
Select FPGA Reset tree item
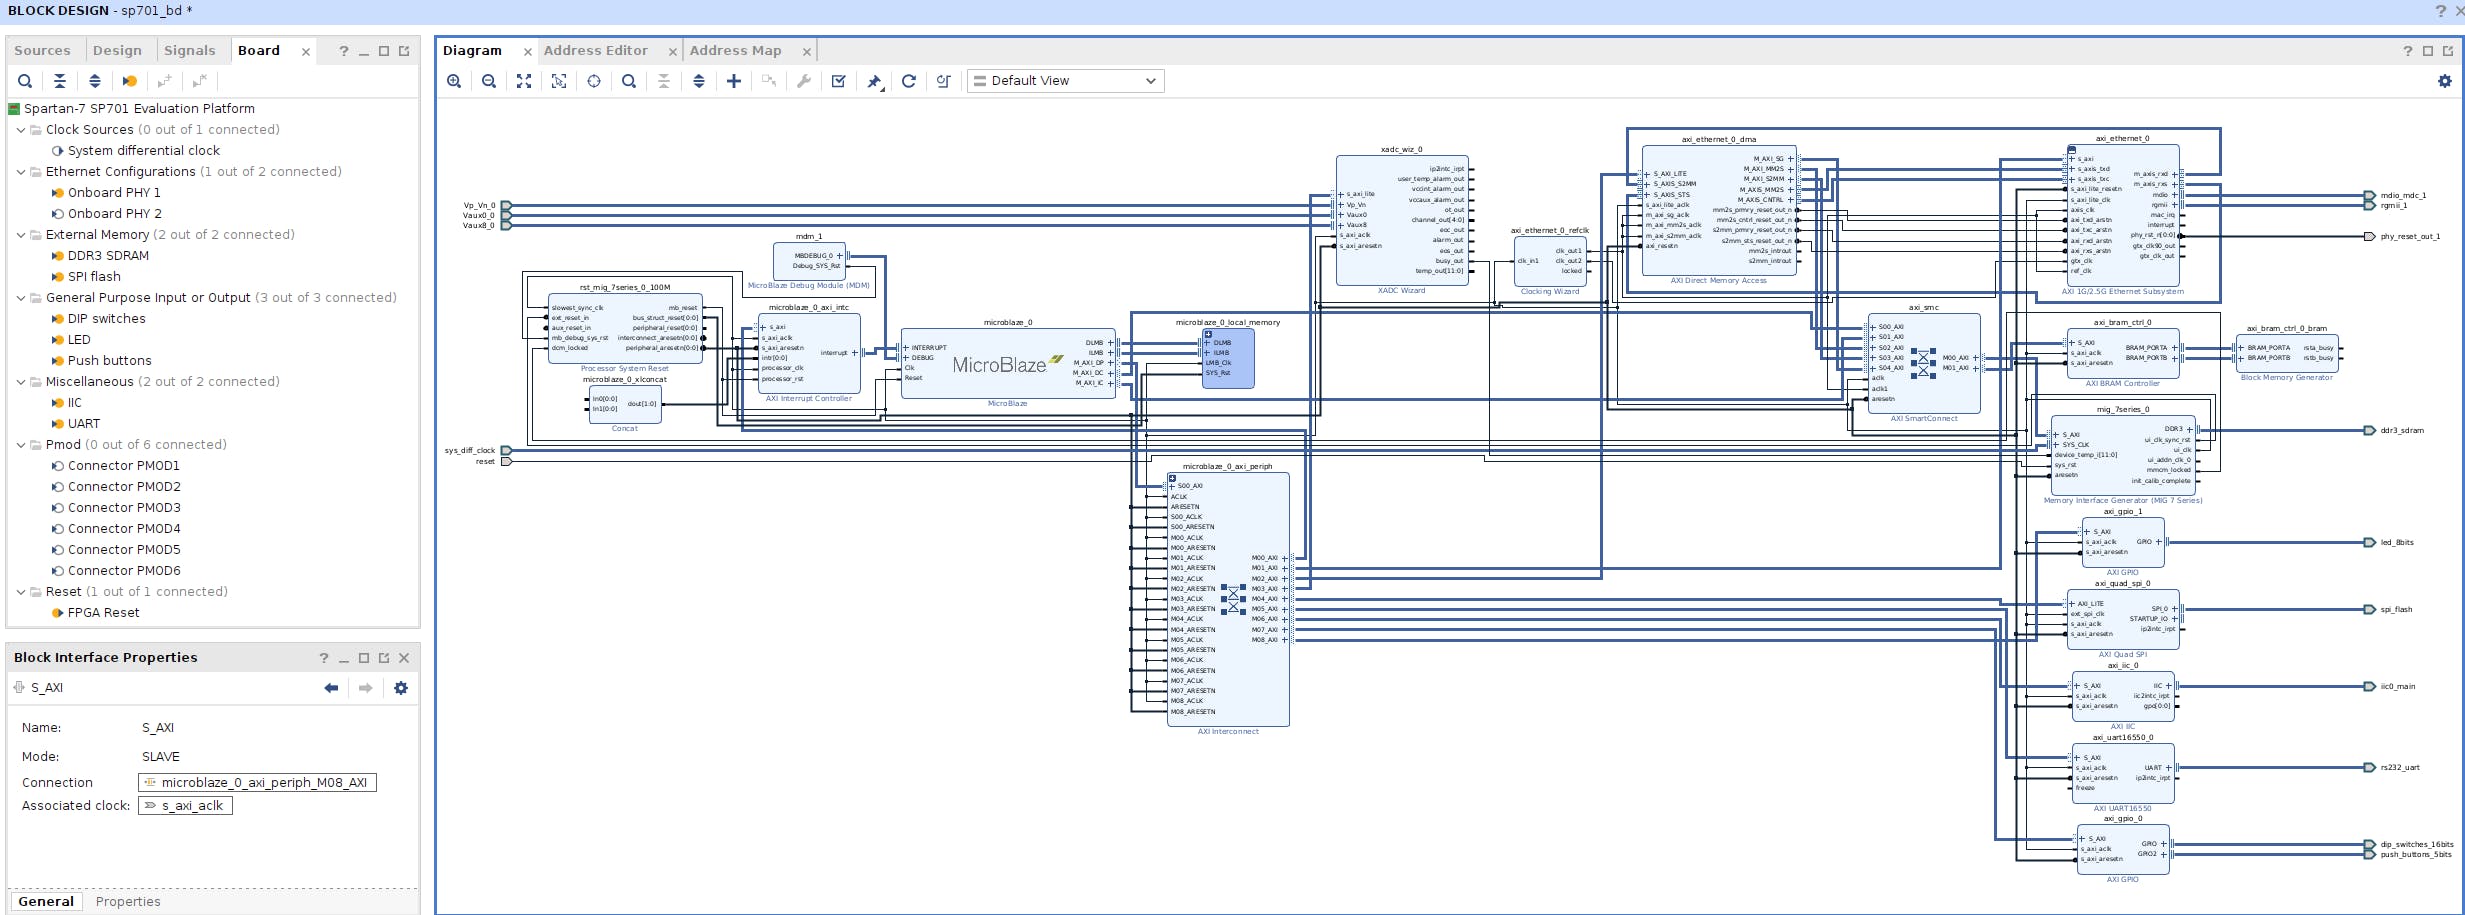pyautogui.click(x=104, y=613)
